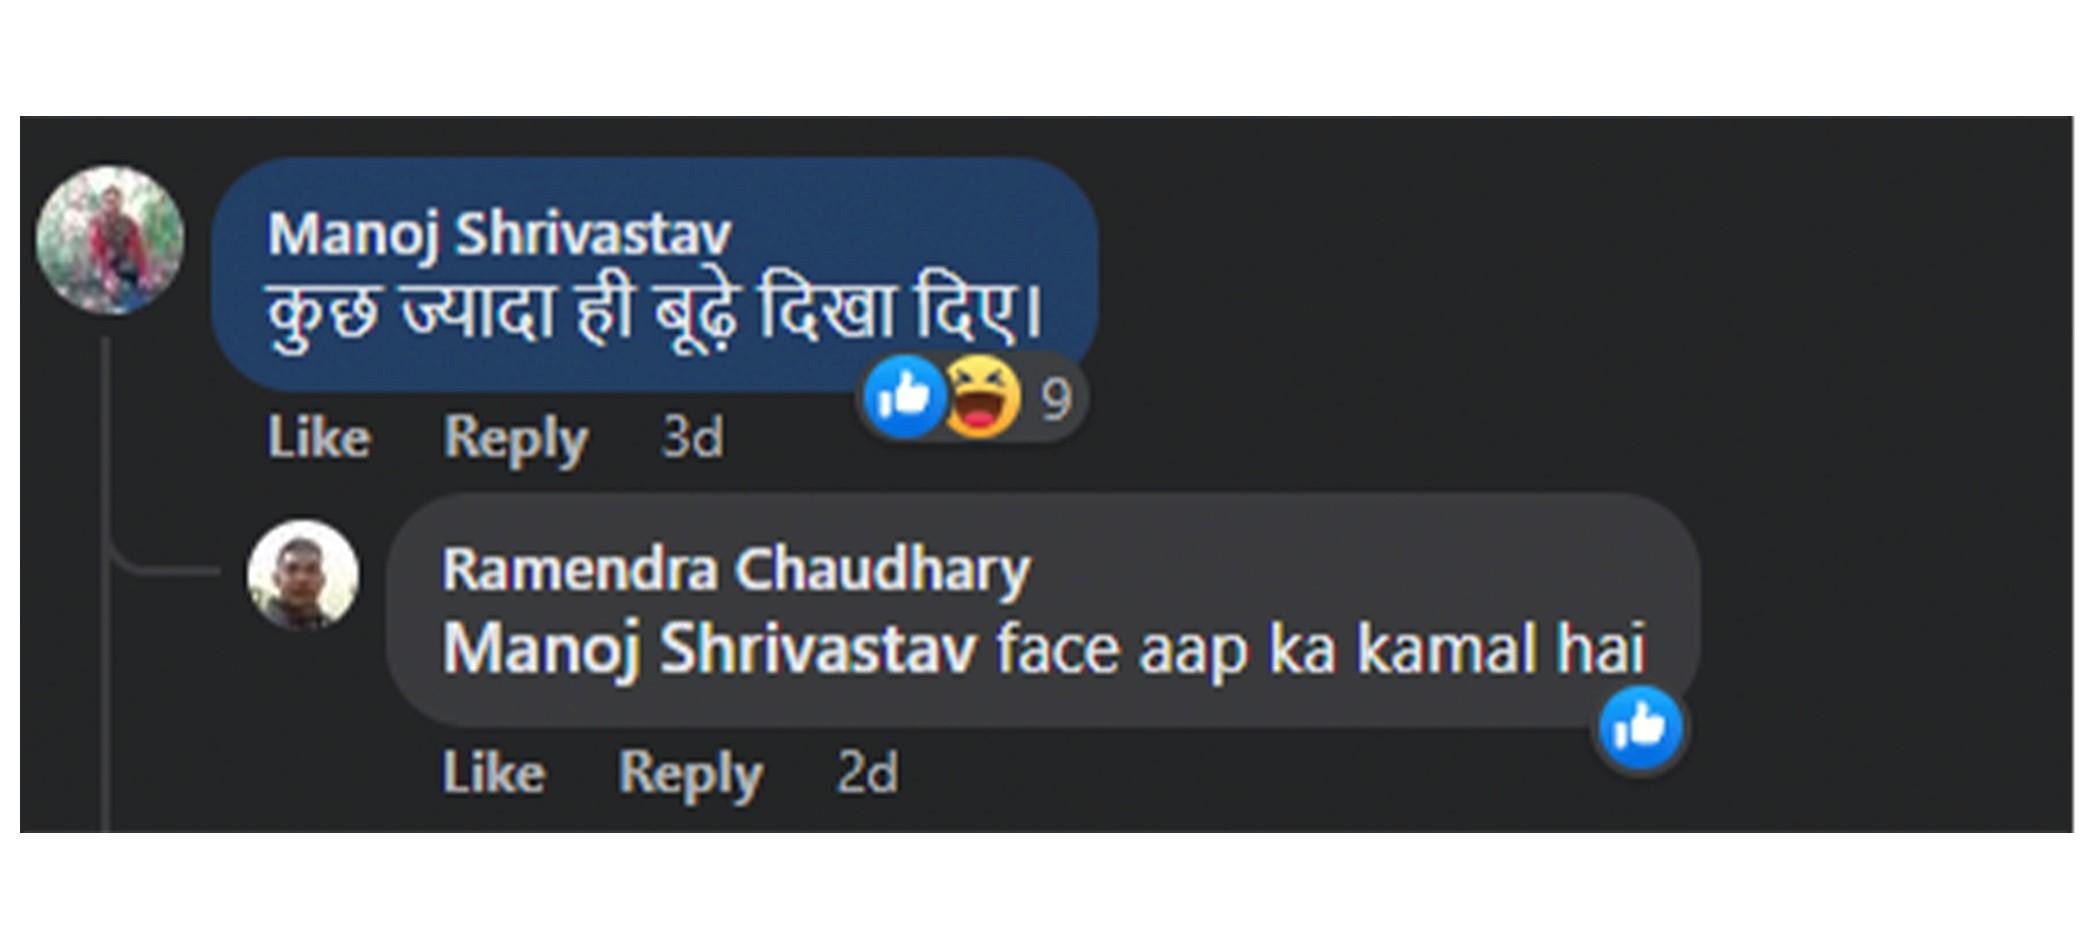Image resolution: width=2096 pixels, height=942 pixels.
Task: Open Ramendra Chaudhary's profile picture
Action: pyautogui.click(x=303, y=574)
